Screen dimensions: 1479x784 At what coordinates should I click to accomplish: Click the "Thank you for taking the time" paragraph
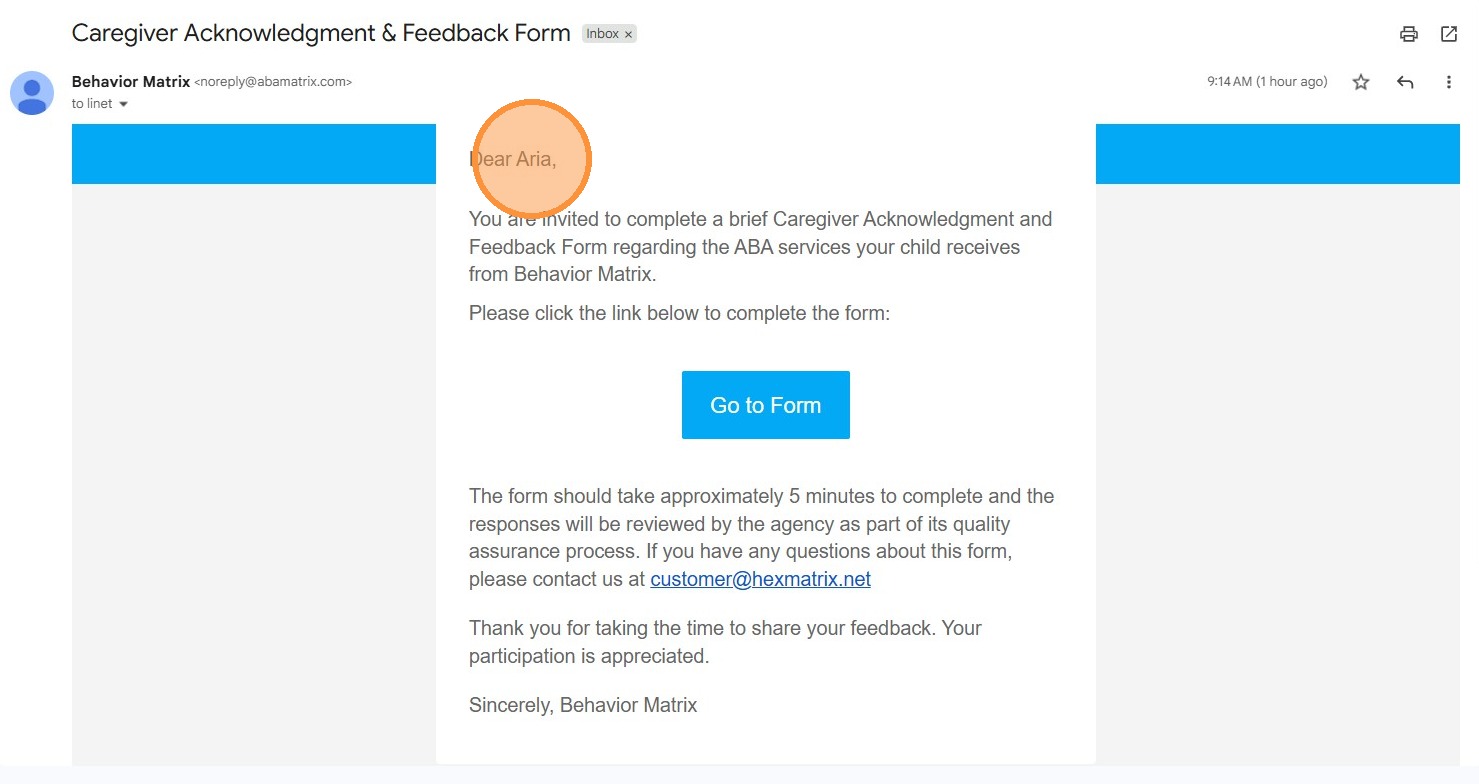tap(725, 642)
